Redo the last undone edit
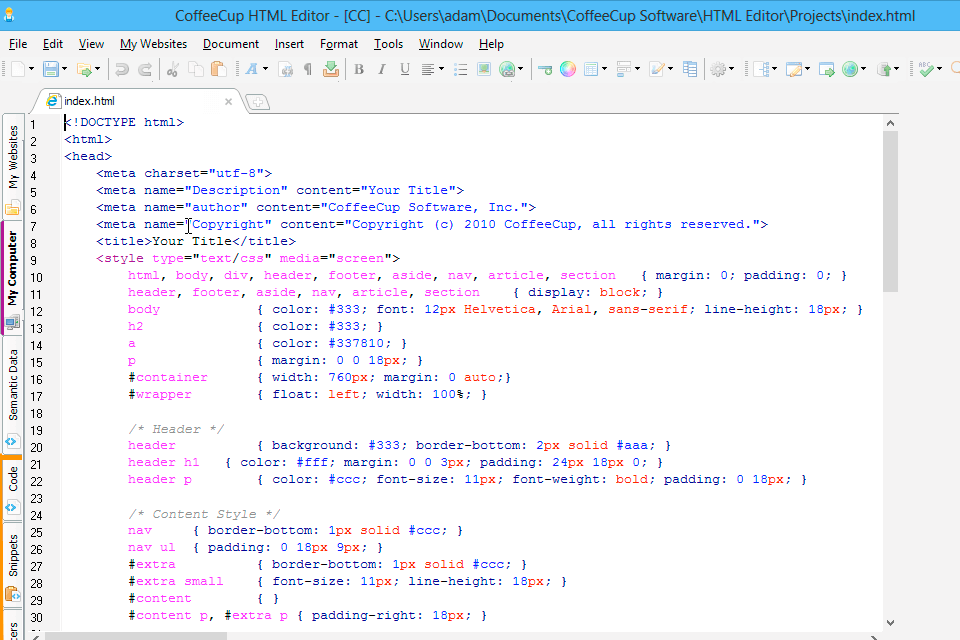The image size is (960, 640). pos(145,69)
